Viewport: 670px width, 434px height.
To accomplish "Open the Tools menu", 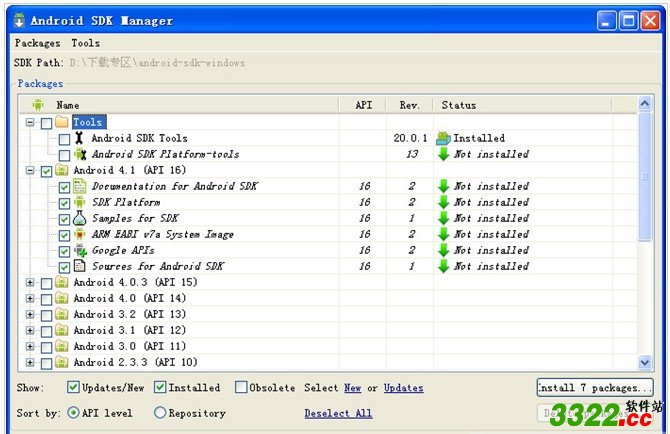I will click(x=85, y=43).
